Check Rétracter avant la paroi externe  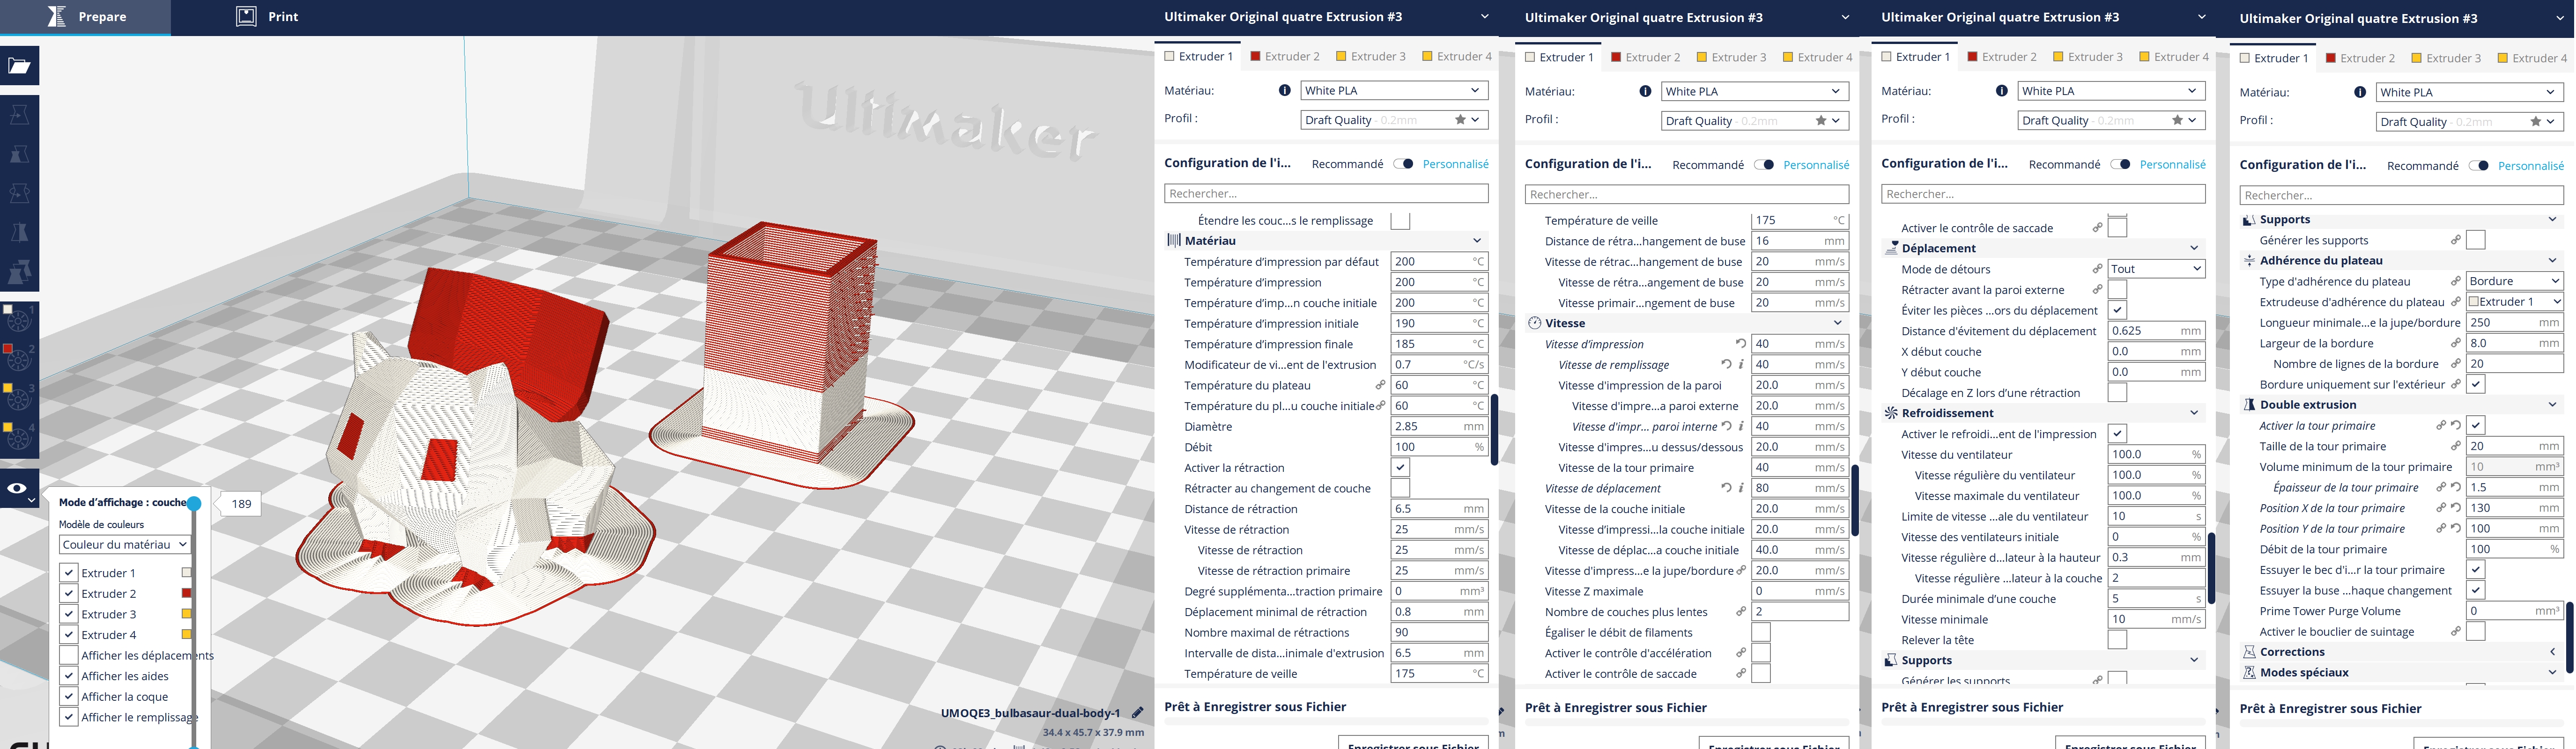click(2117, 290)
